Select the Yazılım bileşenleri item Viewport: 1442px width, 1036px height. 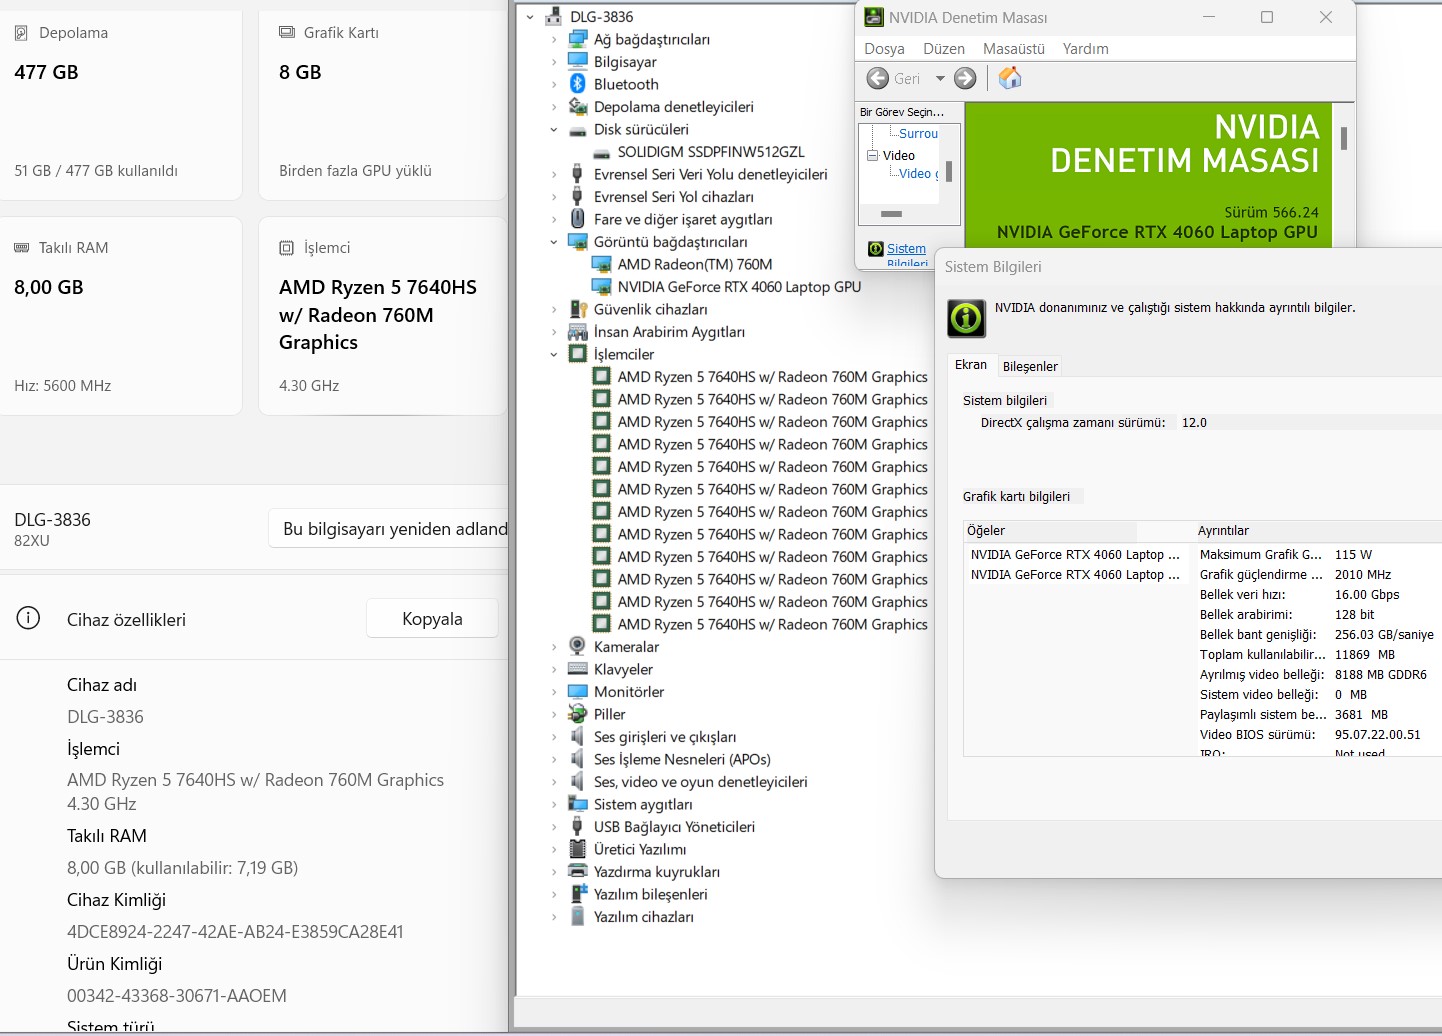tap(650, 894)
